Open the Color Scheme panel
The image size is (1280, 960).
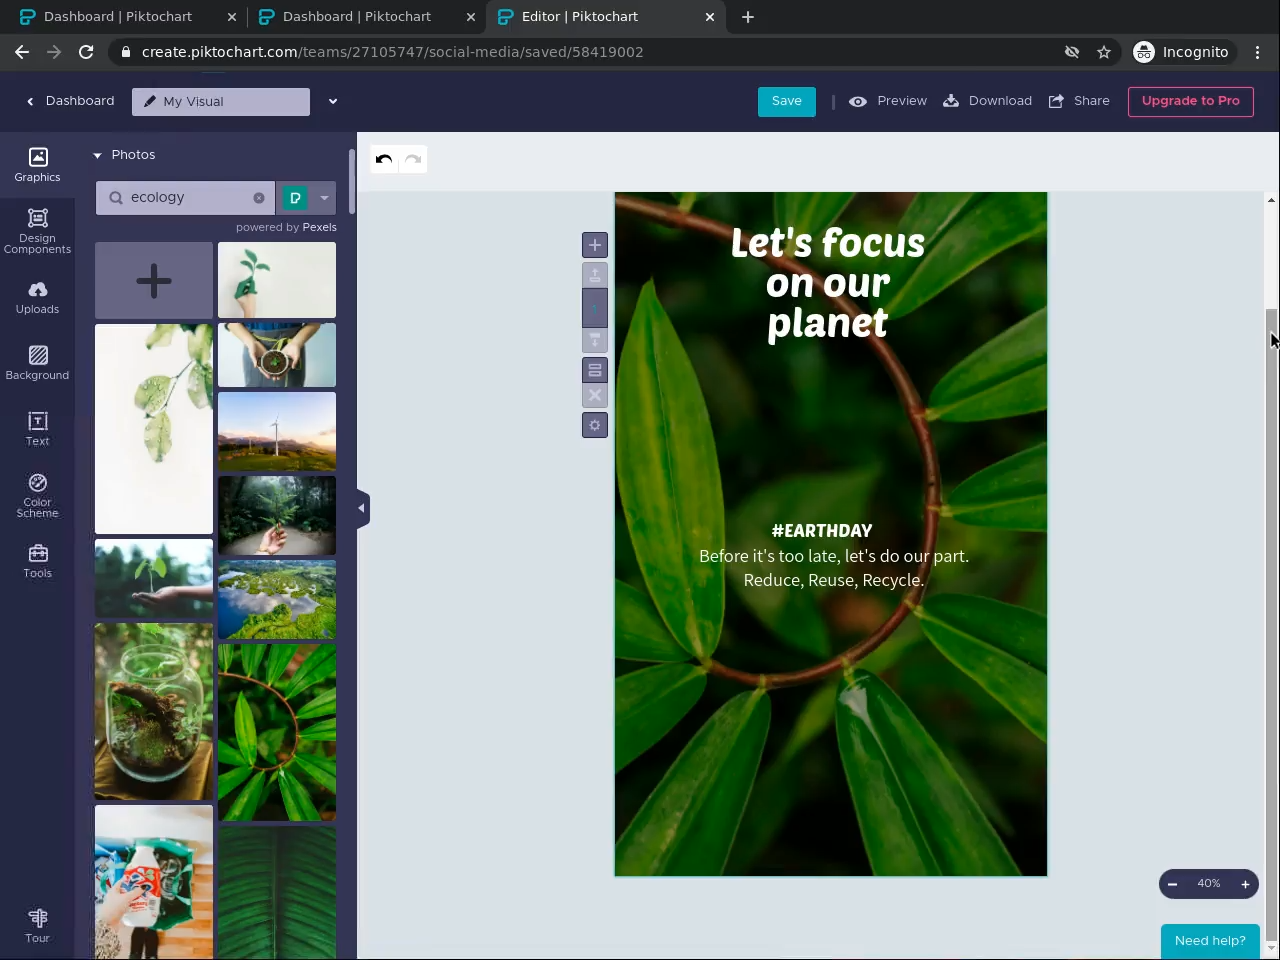pos(37,495)
